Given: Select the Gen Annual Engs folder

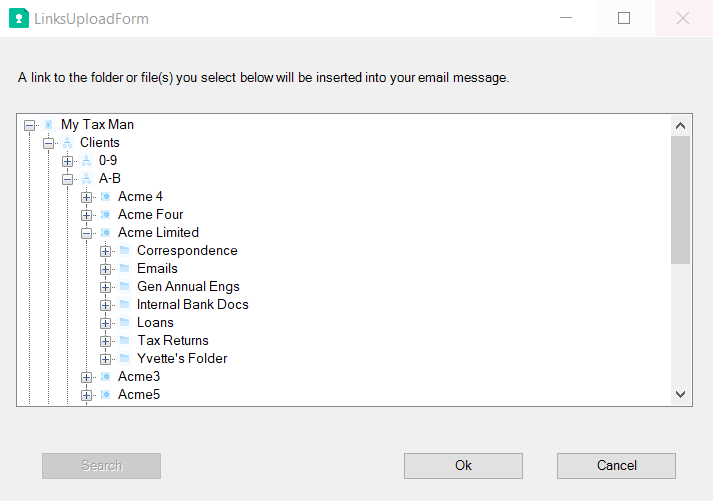Looking at the screenshot, I should point(188,287).
